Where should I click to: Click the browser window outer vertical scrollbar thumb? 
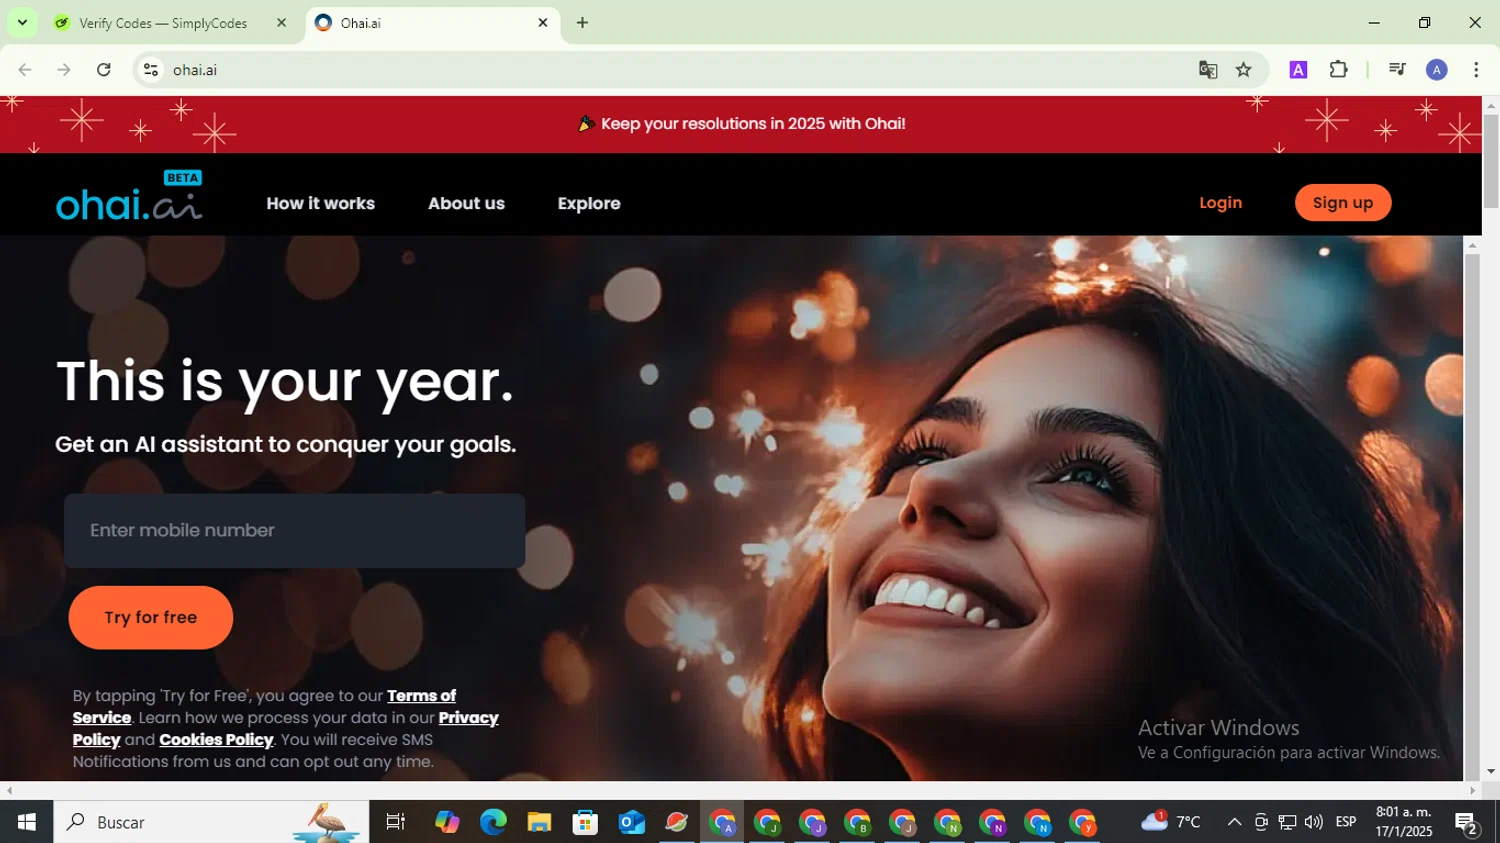1491,161
